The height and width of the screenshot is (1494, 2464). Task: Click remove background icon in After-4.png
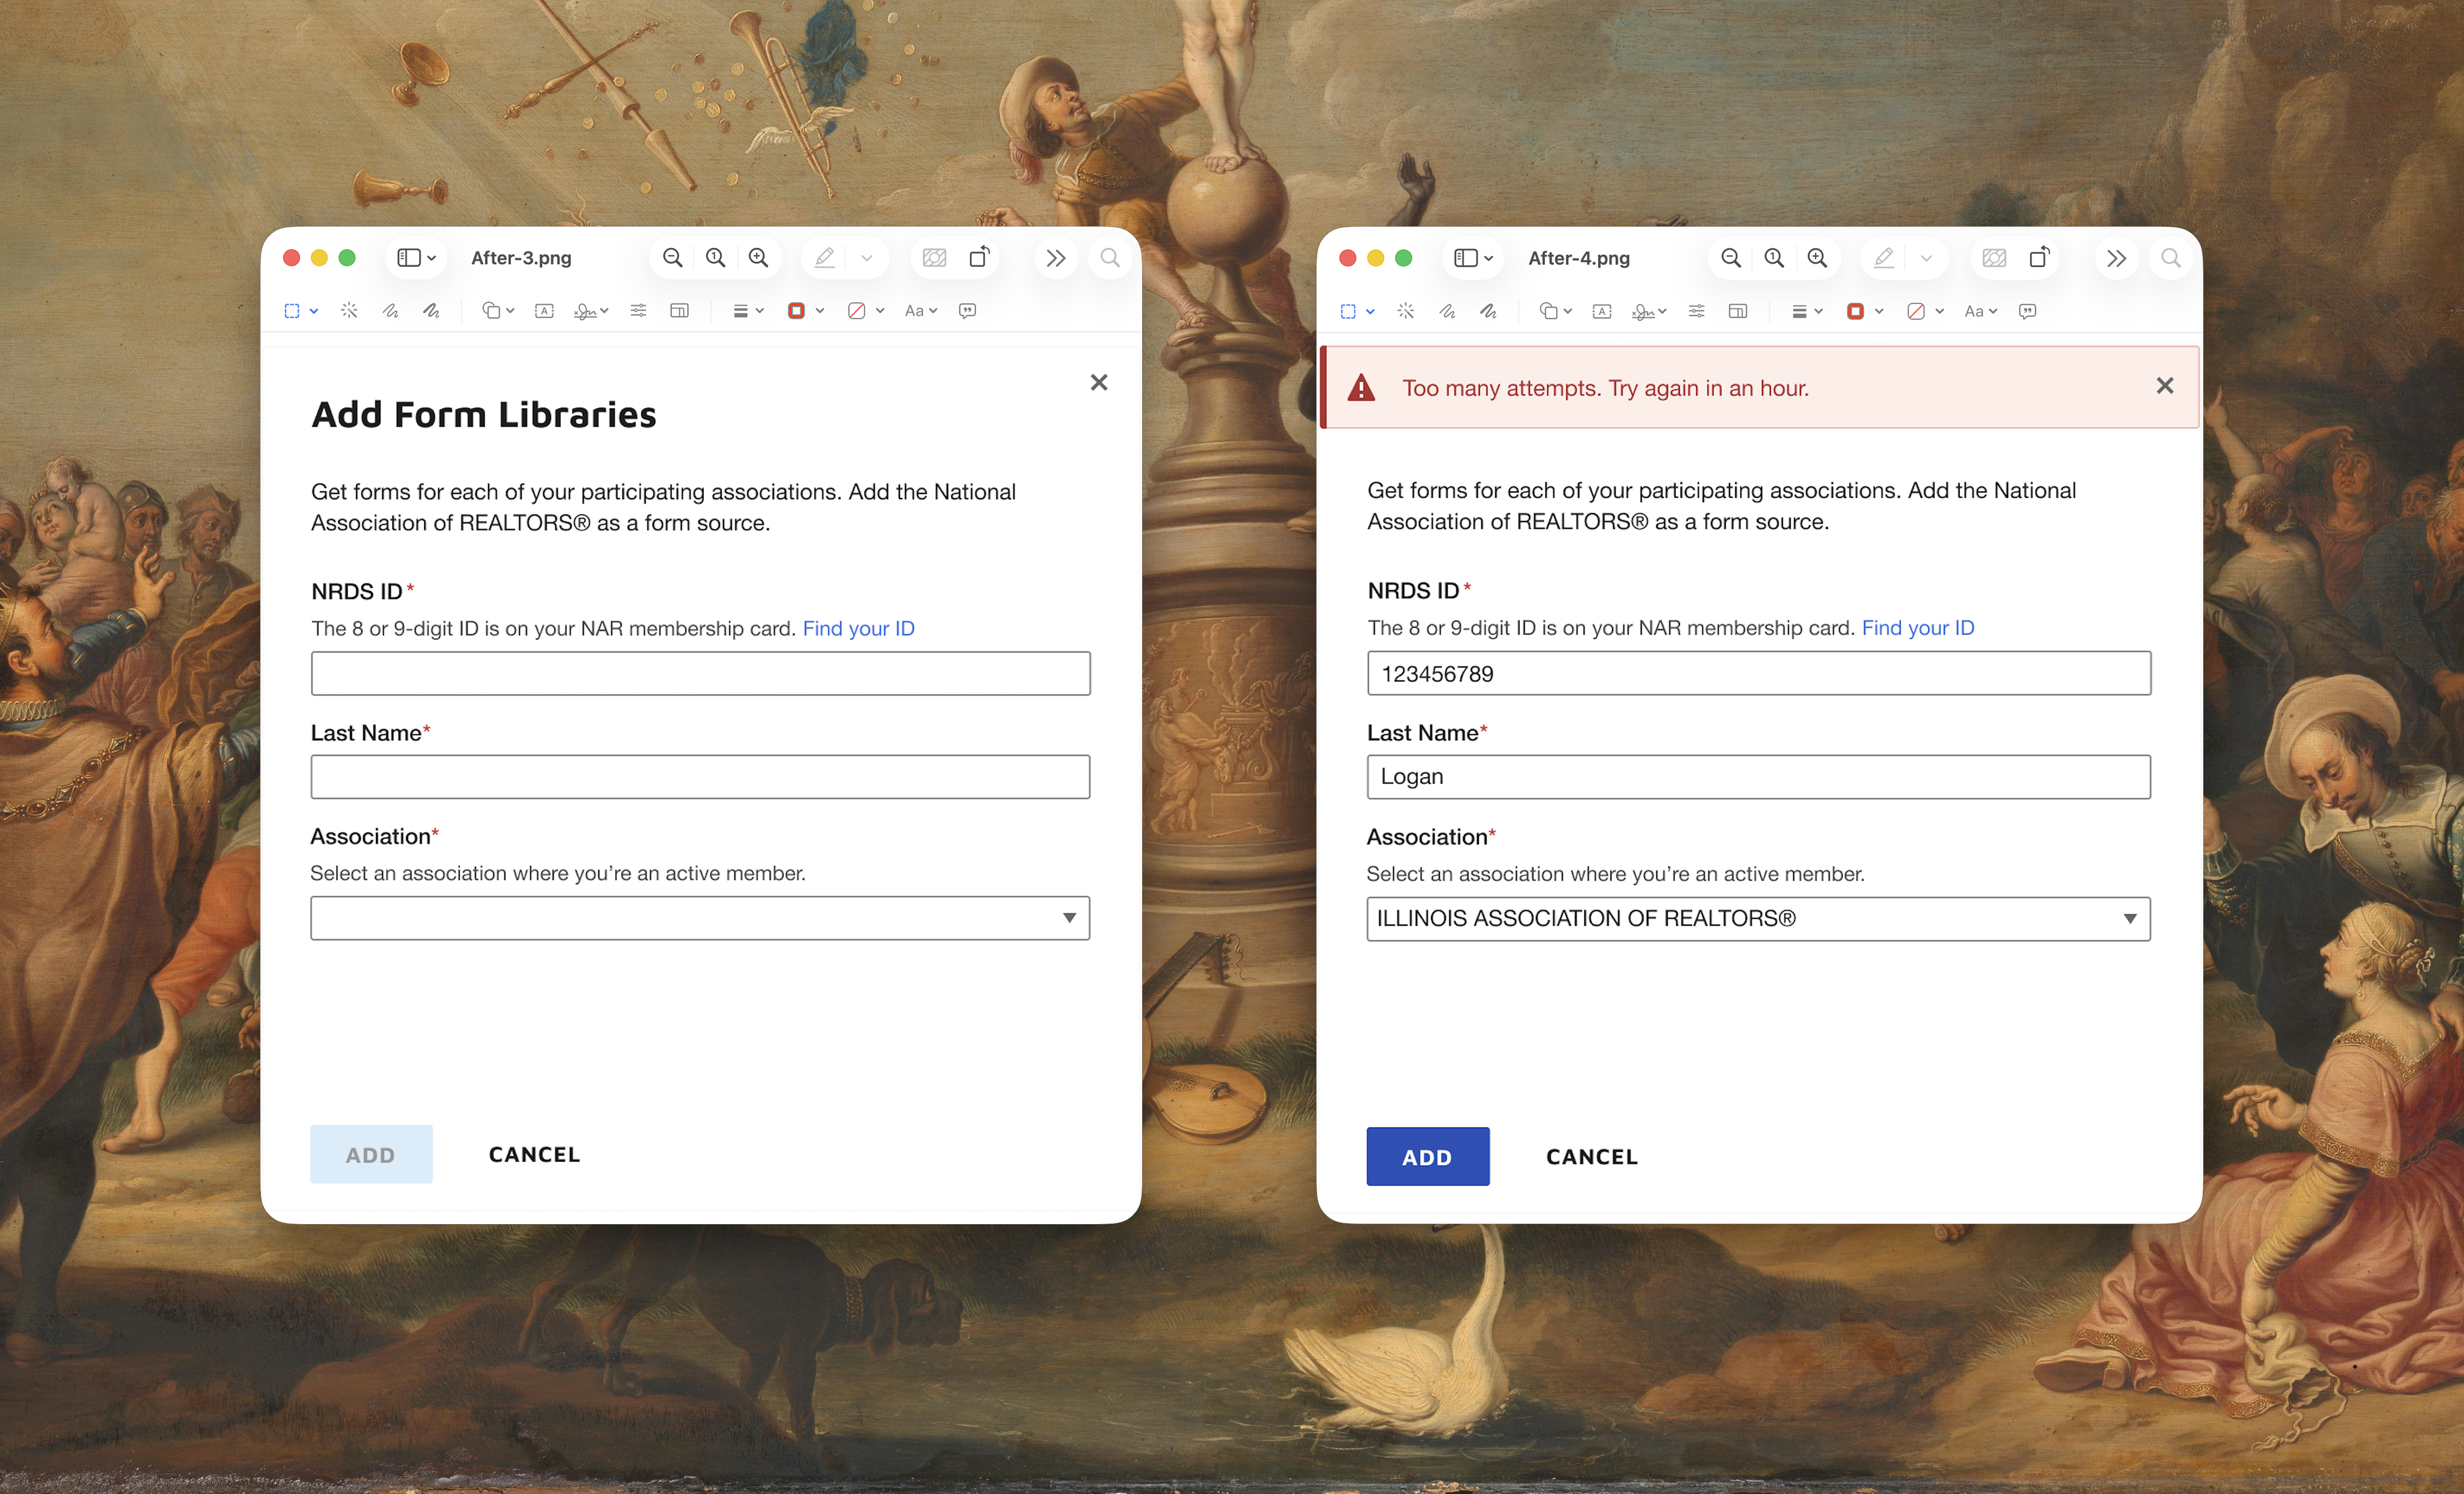pos(1994,258)
